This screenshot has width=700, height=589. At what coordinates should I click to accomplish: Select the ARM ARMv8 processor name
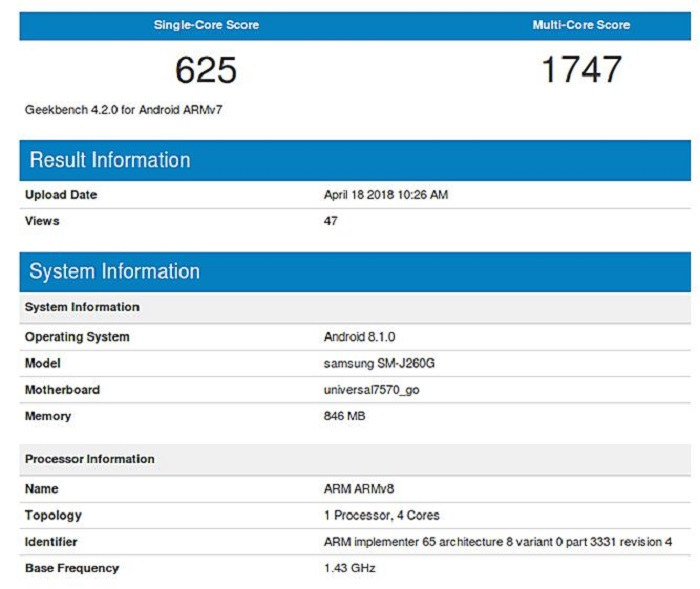(x=359, y=489)
